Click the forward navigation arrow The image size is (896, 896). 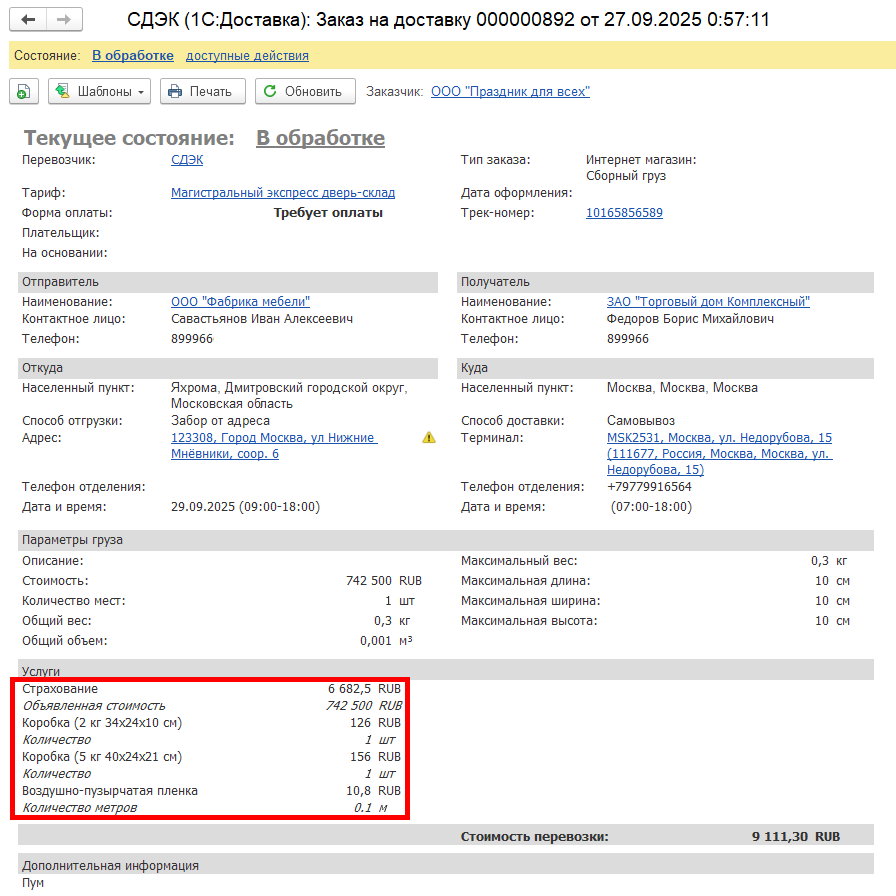click(x=63, y=20)
